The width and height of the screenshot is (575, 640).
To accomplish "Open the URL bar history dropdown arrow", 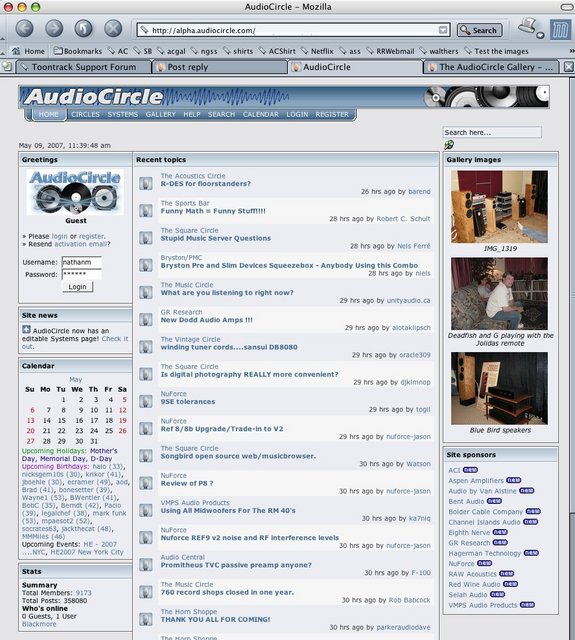I will (x=443, y=30).
